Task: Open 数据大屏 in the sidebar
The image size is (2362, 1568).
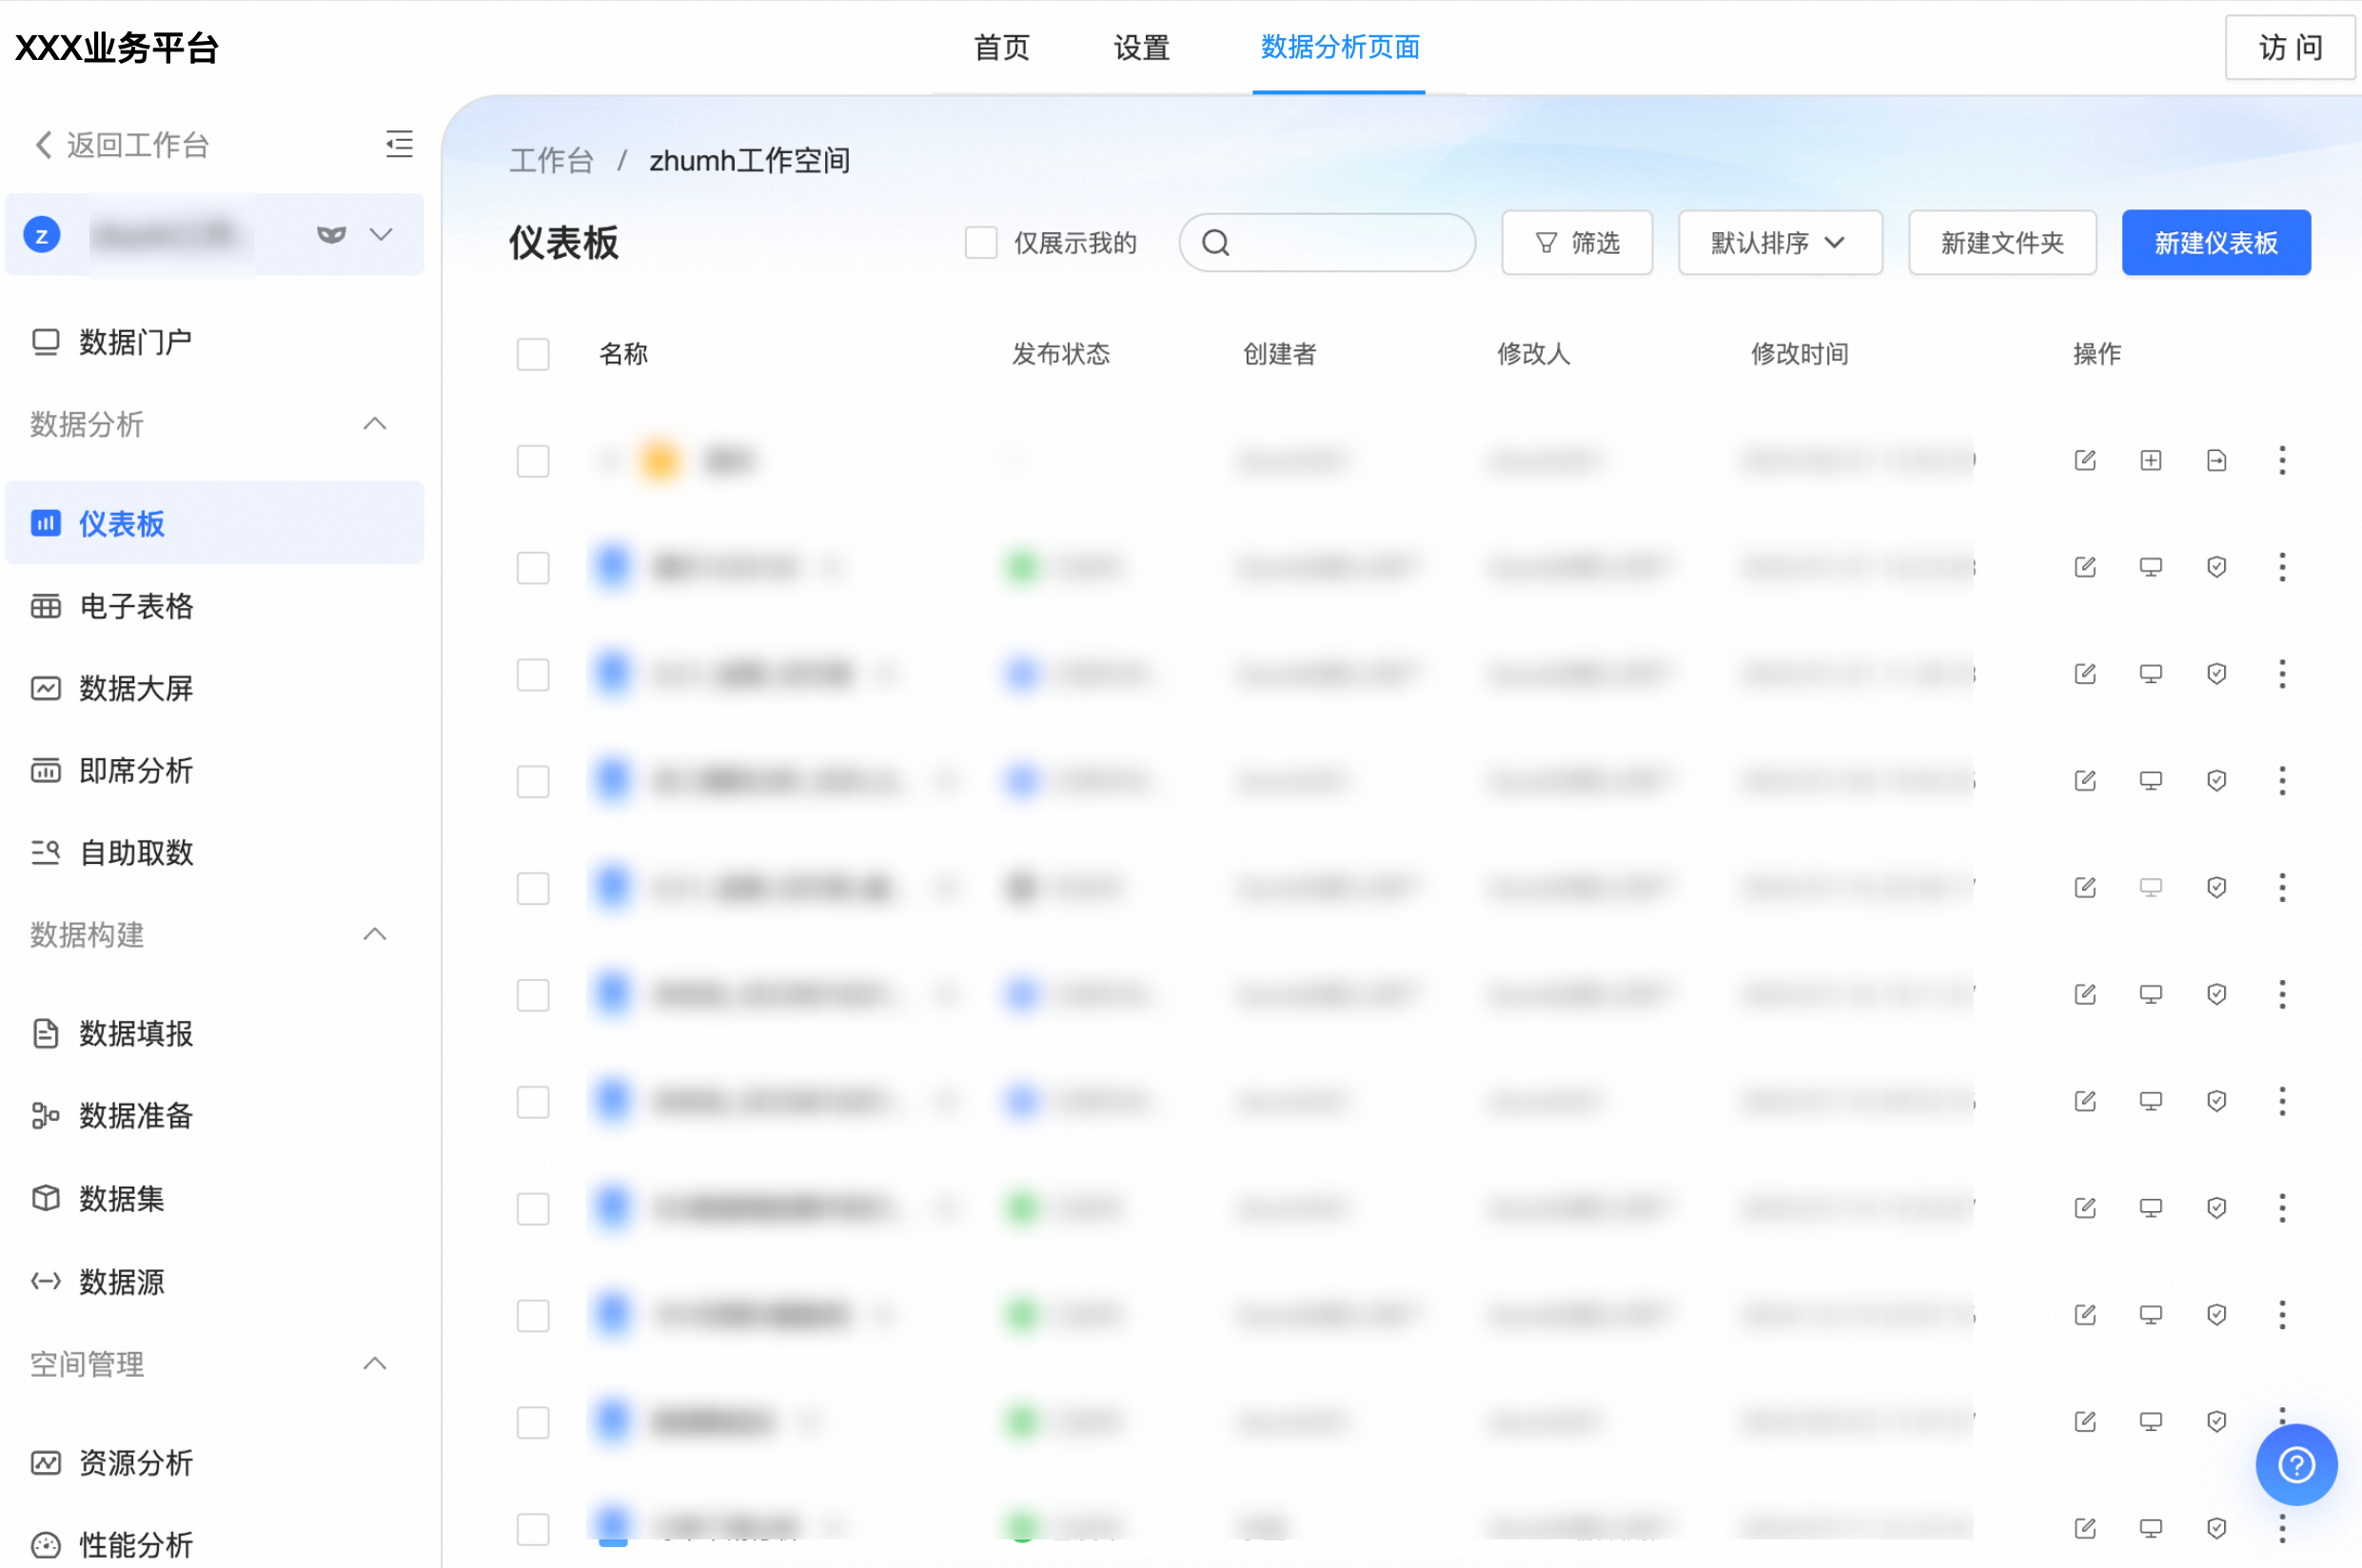Action: click(x=214, y=688)
